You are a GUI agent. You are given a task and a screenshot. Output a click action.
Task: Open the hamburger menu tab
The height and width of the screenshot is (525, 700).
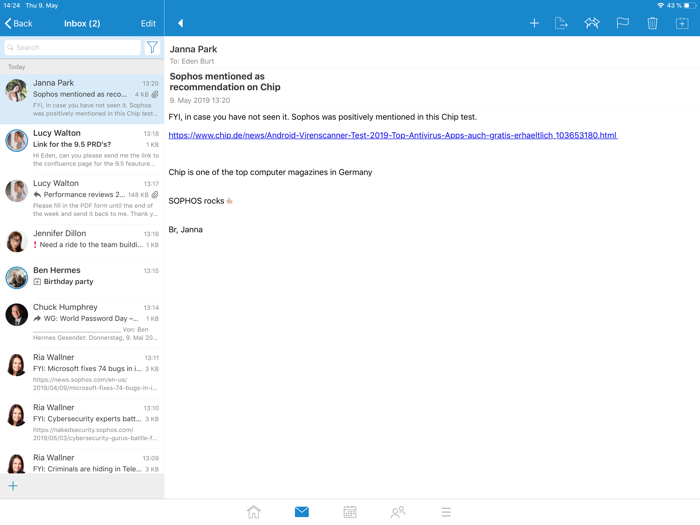pos(446,512)
